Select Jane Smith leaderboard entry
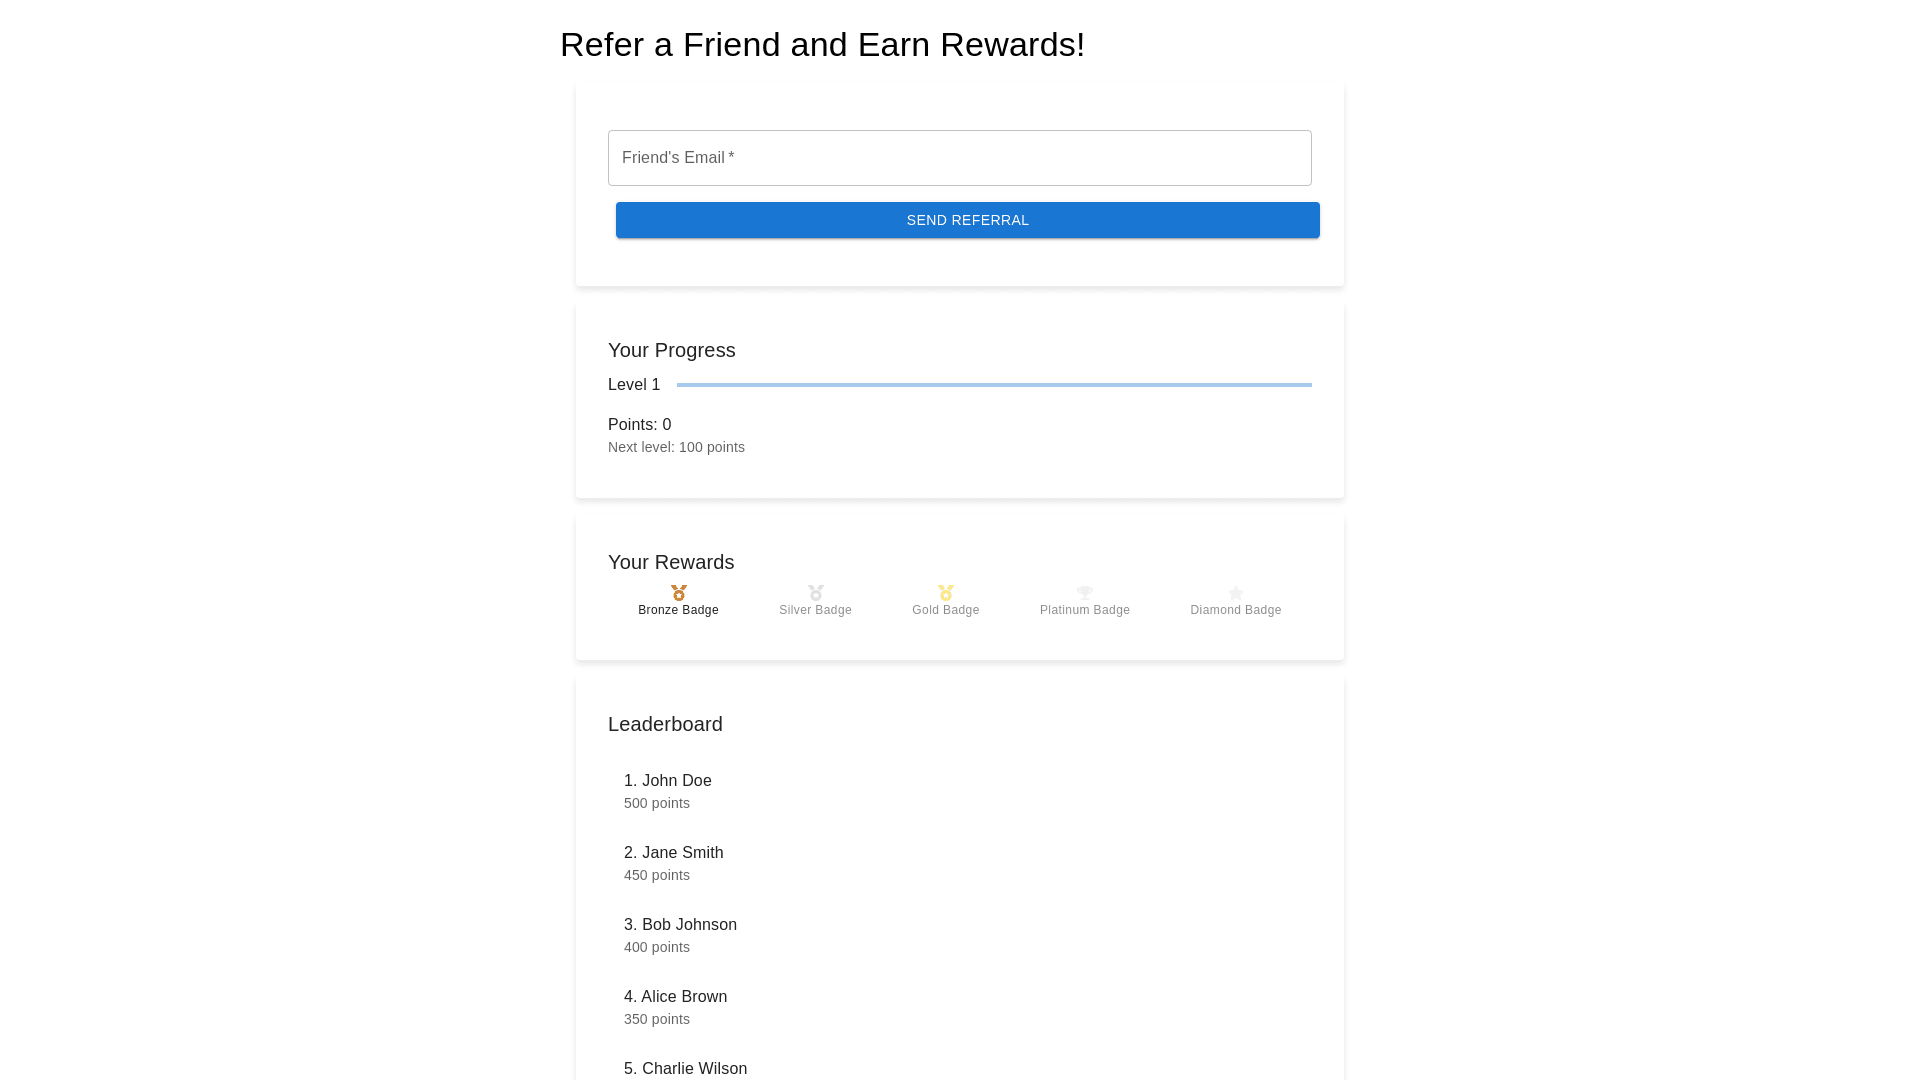 [x=674, y=853]
